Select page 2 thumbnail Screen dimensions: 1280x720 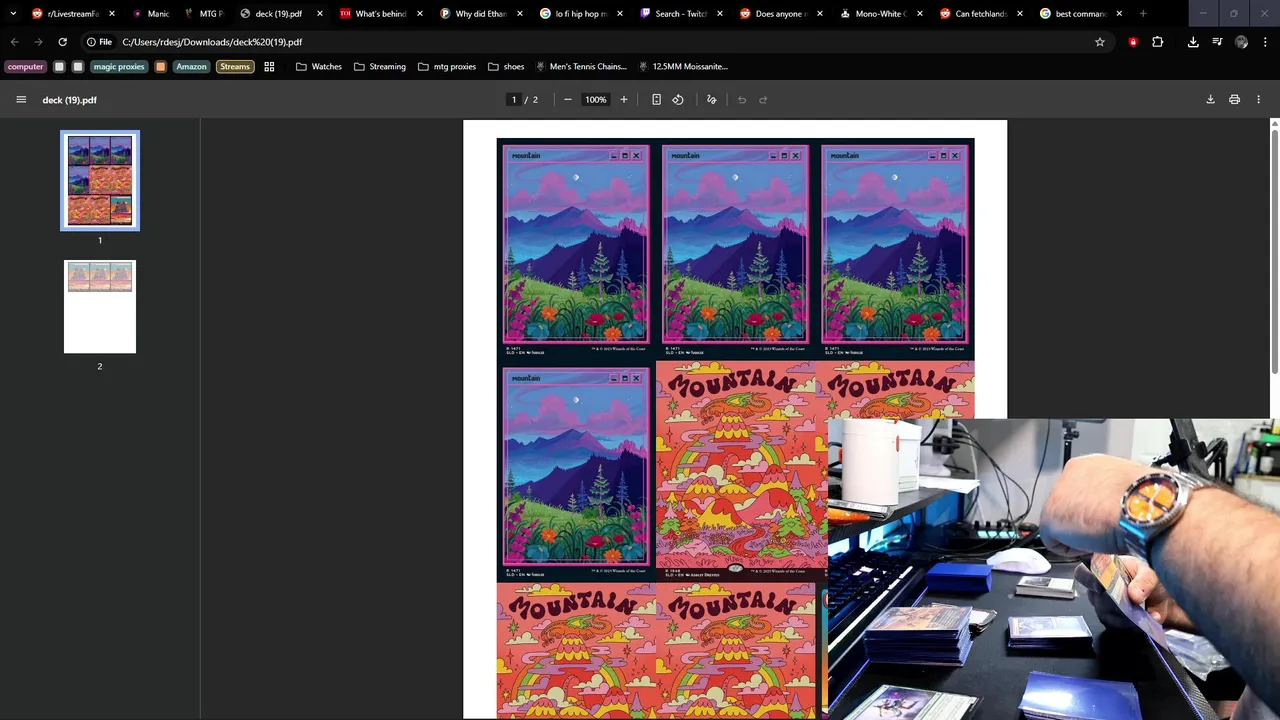pos(100,307)
